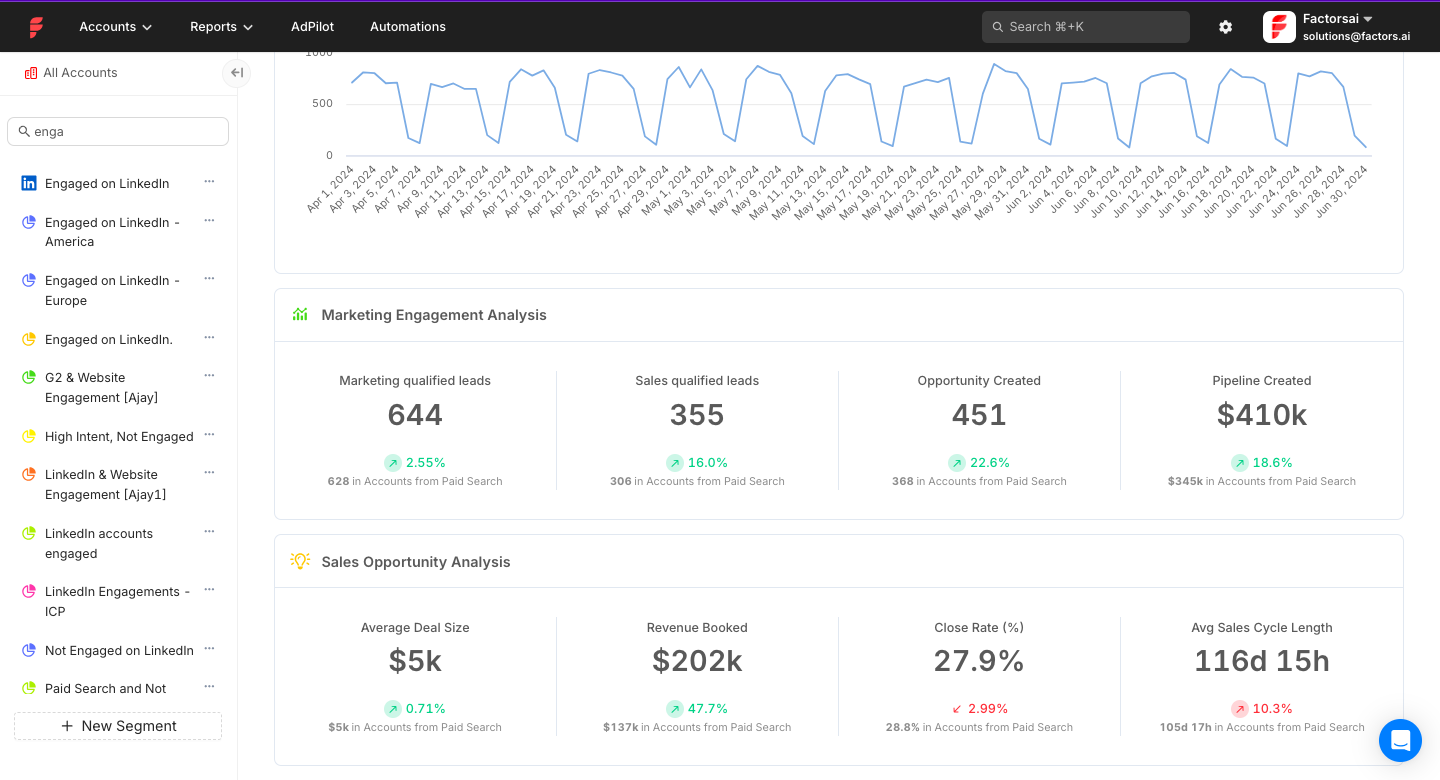Click the 2.99% decrease indicator

(x=980, y=709)
